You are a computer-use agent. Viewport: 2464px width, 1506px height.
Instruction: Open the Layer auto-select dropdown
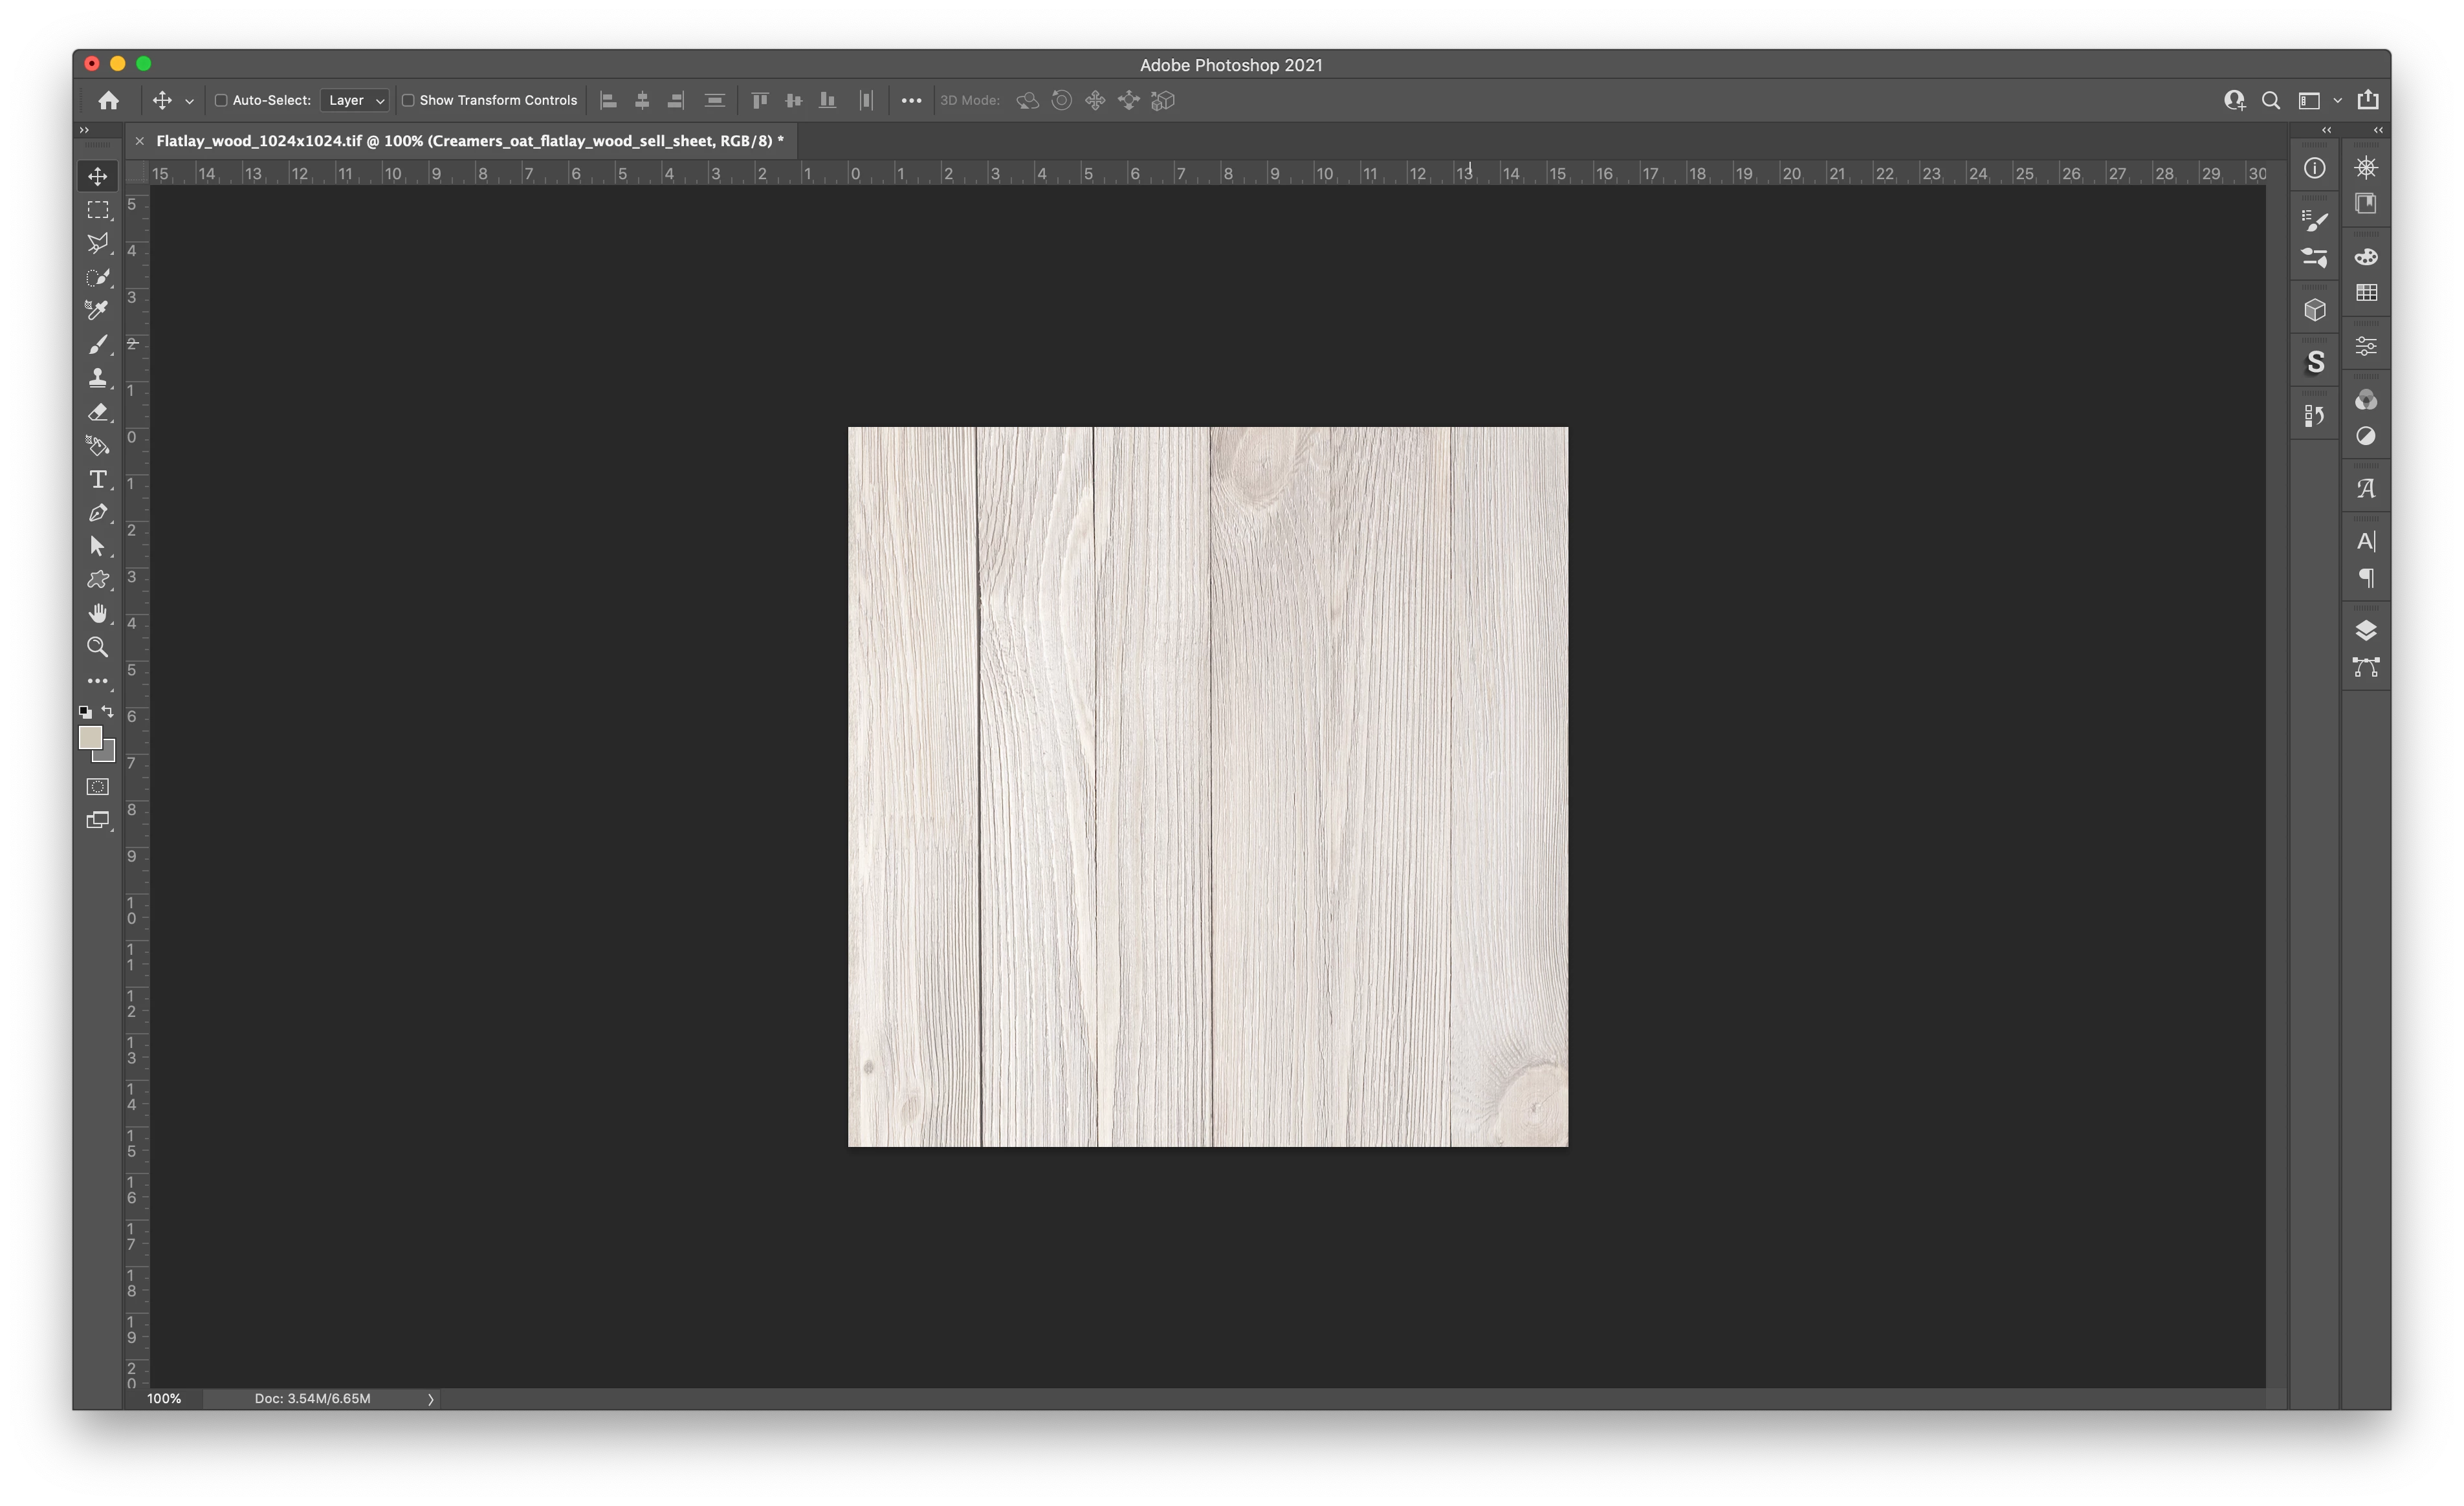click(355, 100)
